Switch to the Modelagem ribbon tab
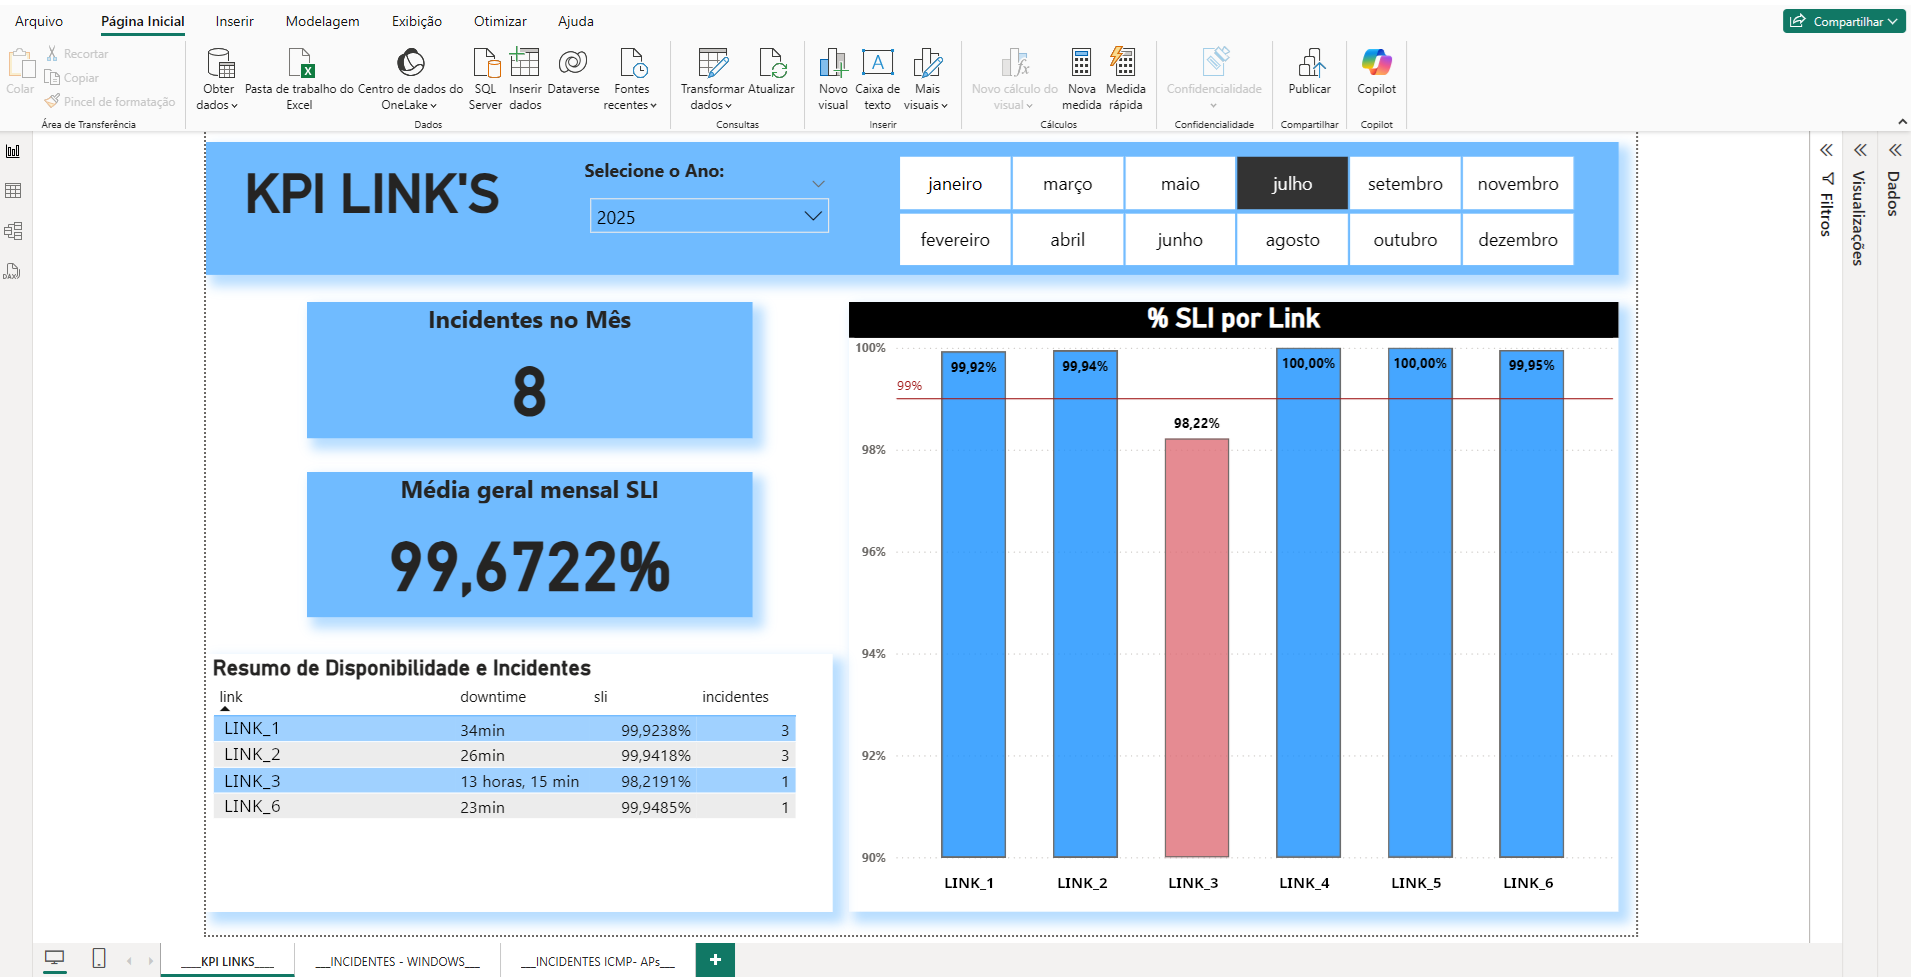The width and height of the screenshot is (1917, 977). (321, 21)
